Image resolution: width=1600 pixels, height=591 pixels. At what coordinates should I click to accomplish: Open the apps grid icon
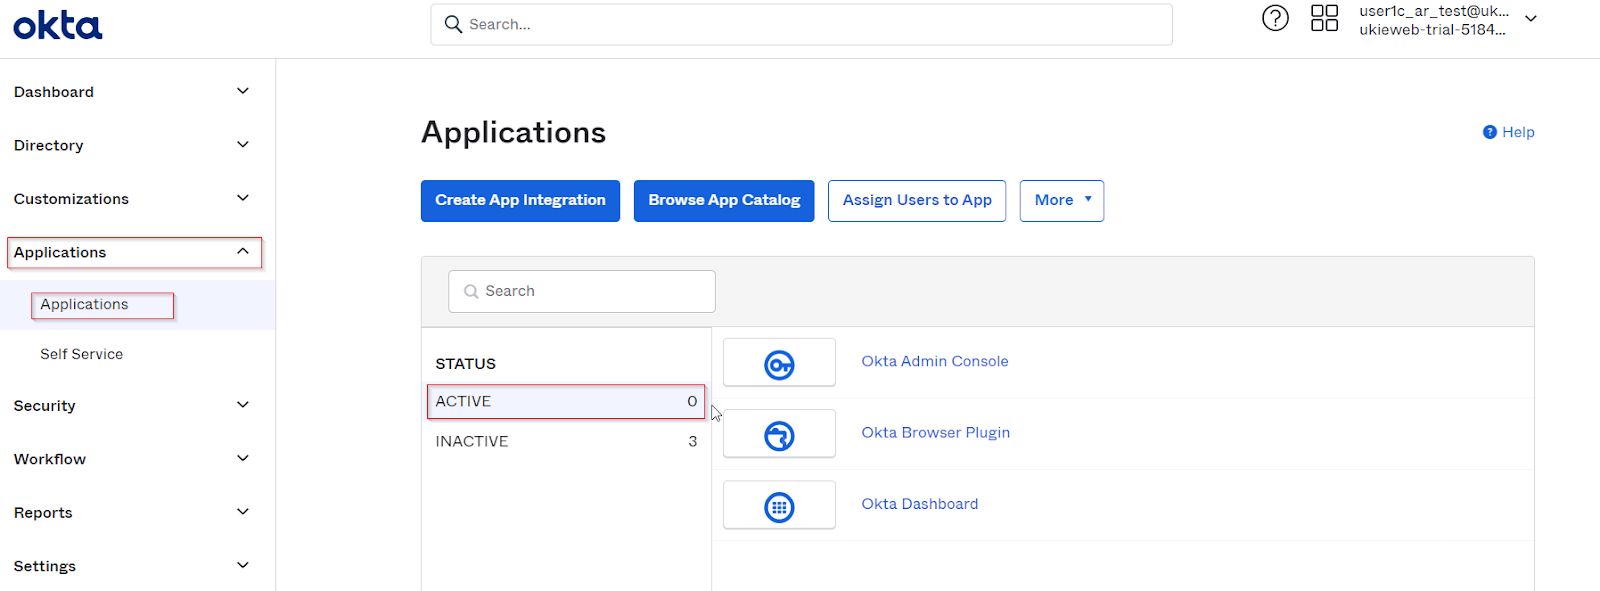(x=1324, y=18)
